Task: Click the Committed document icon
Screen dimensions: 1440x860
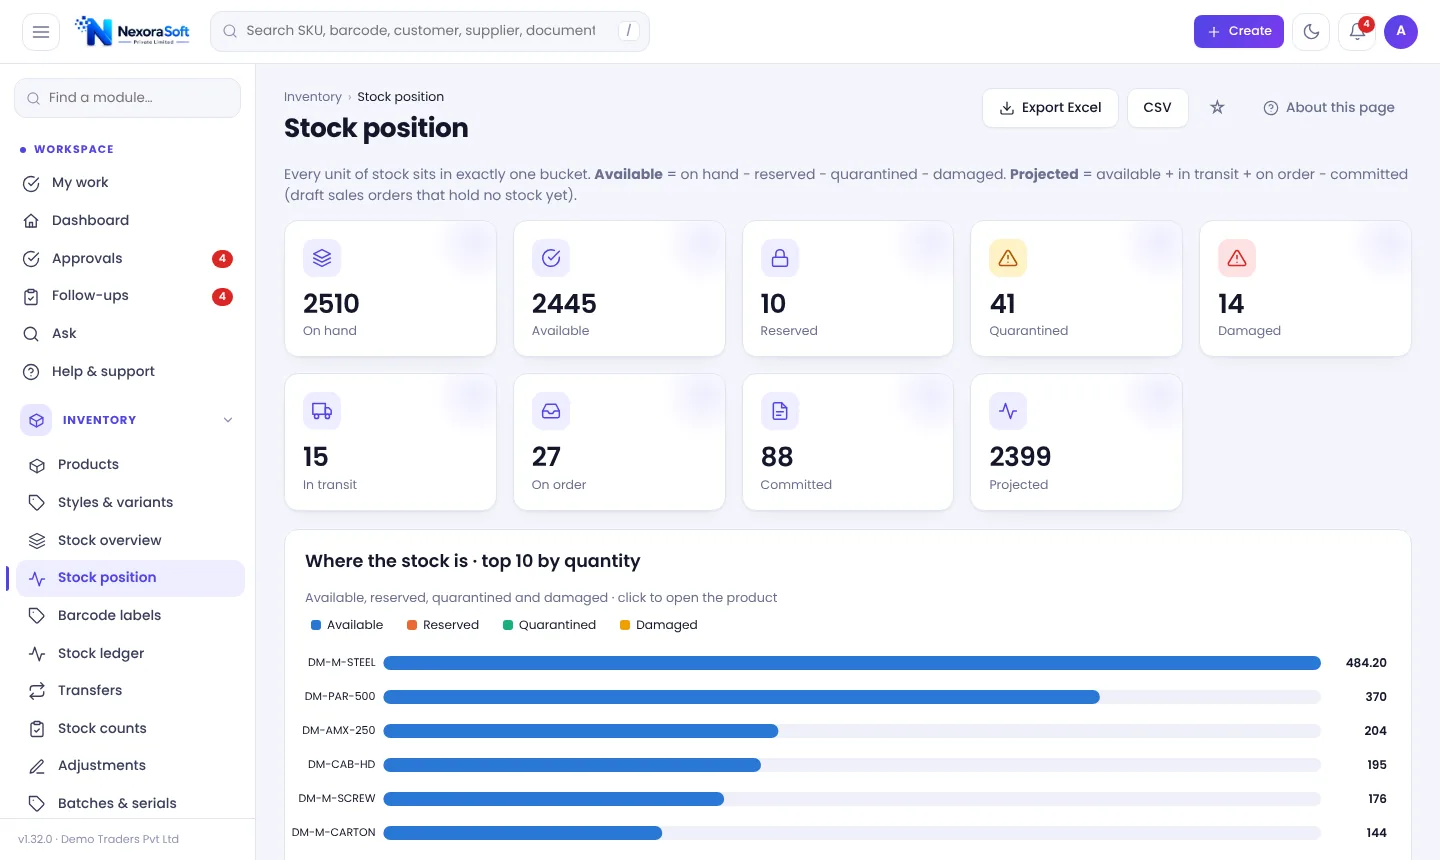Action: [x=780, y=411]
